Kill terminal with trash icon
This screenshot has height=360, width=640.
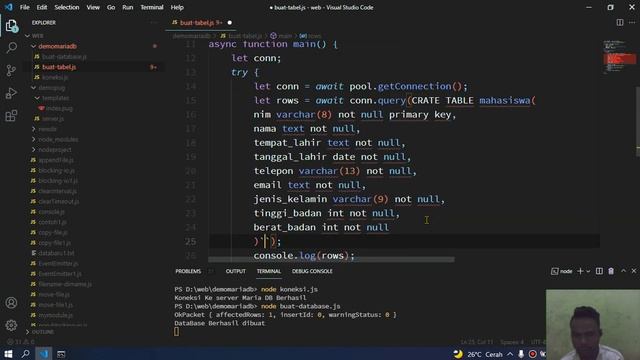pyautogui.click(x=611, y=271)
